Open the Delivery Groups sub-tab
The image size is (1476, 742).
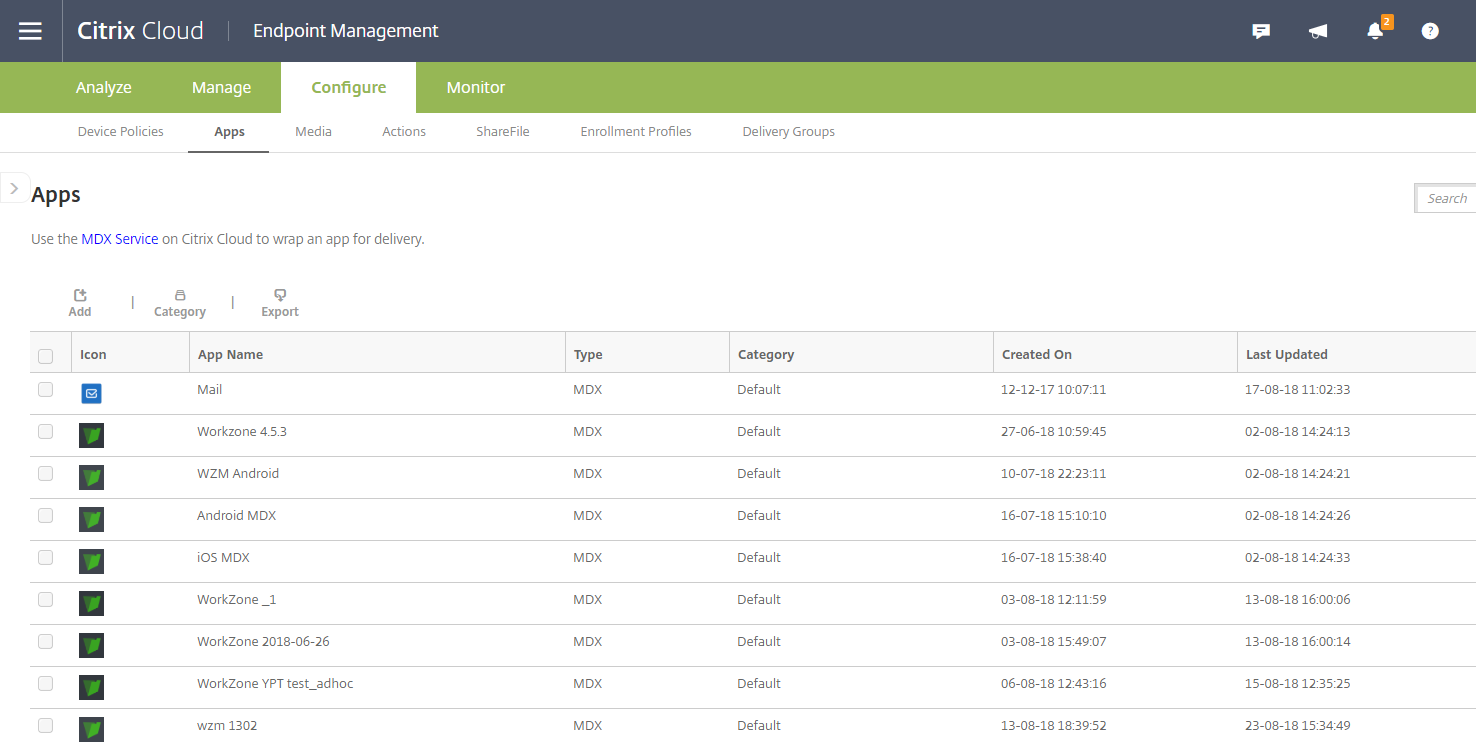(789, 131)
